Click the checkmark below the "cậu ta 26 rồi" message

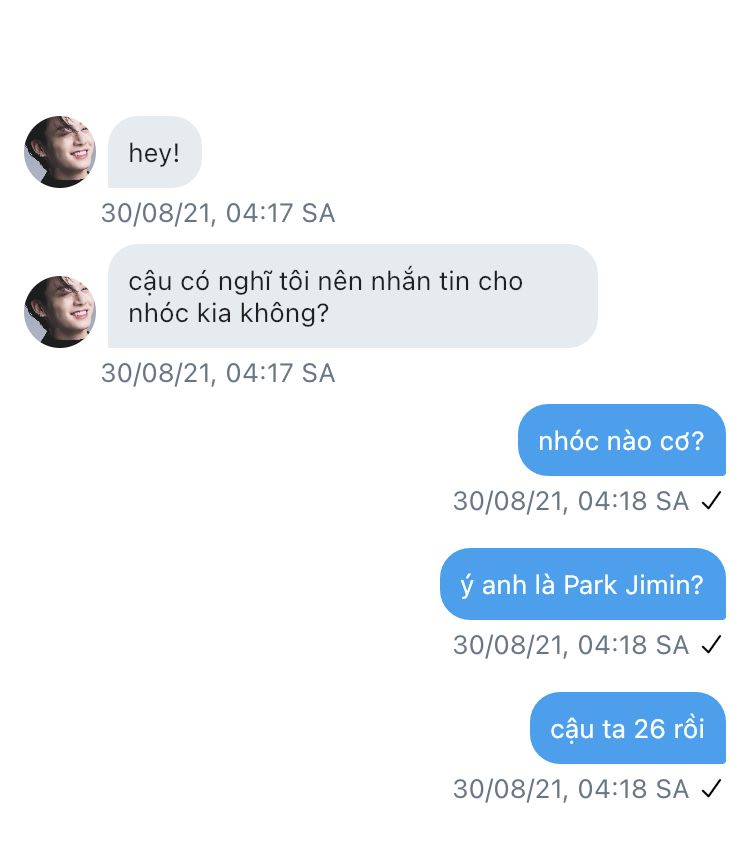711,789
